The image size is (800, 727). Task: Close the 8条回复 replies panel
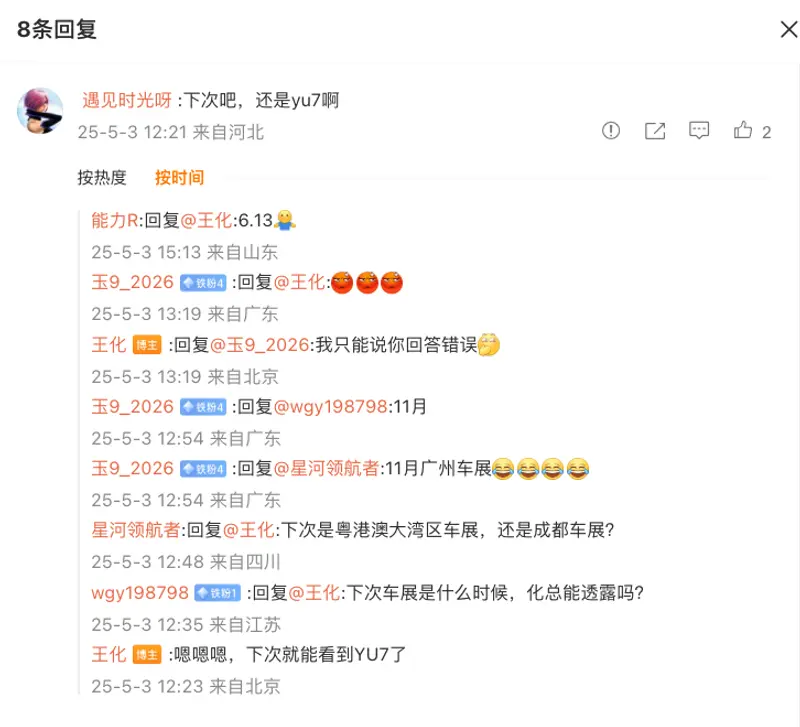coord(789,29)
